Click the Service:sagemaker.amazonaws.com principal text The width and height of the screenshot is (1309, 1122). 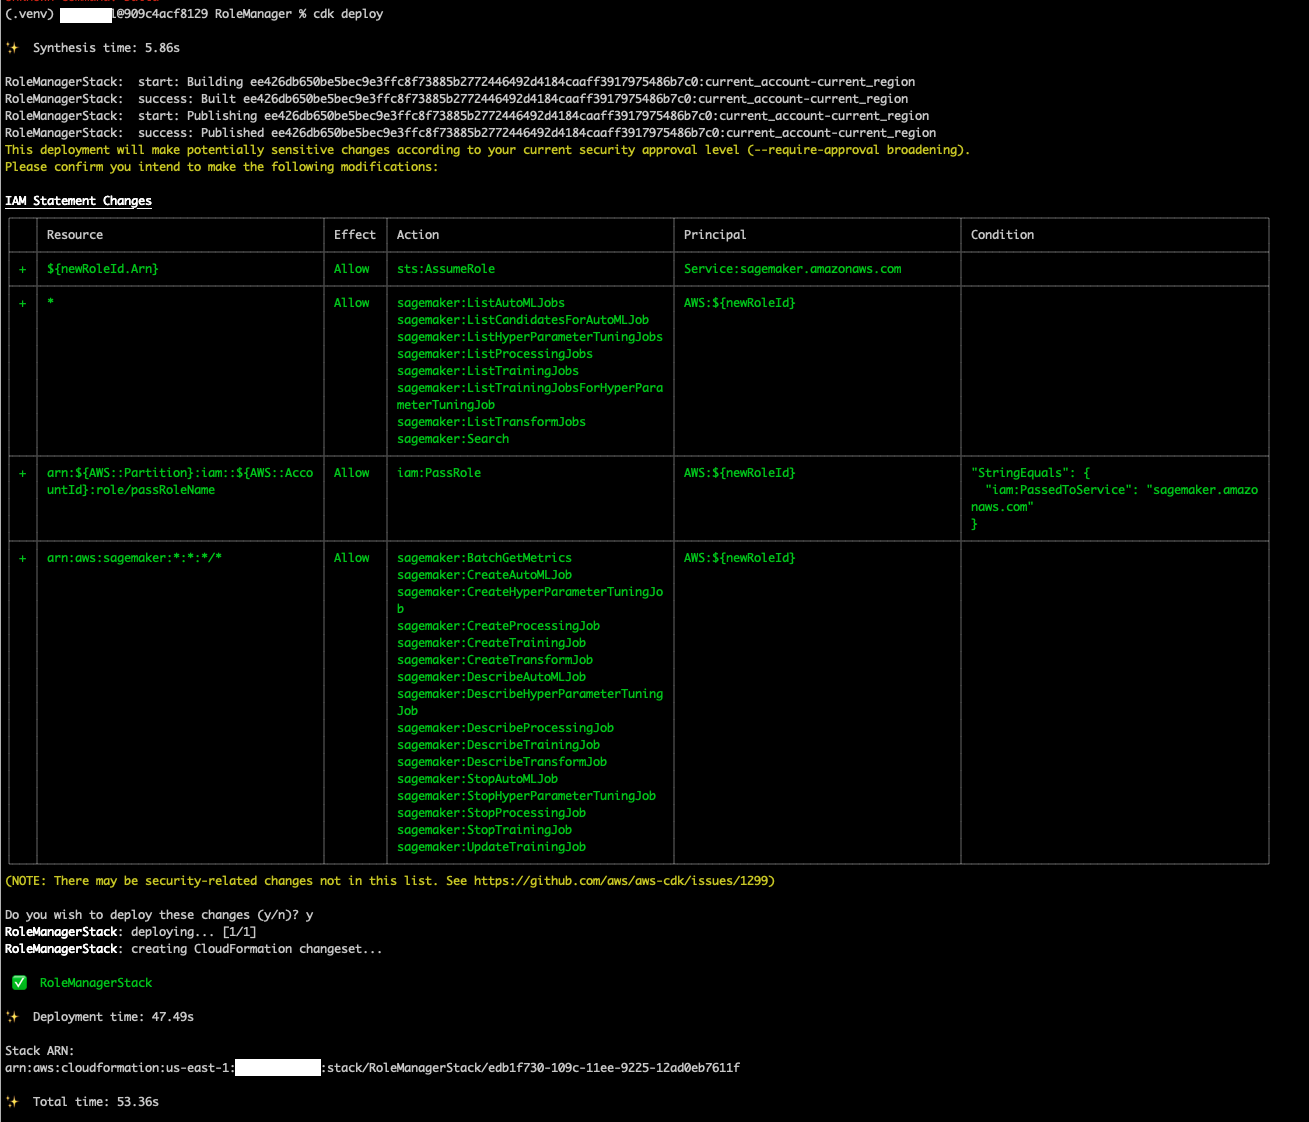click(x=793, y=269)
